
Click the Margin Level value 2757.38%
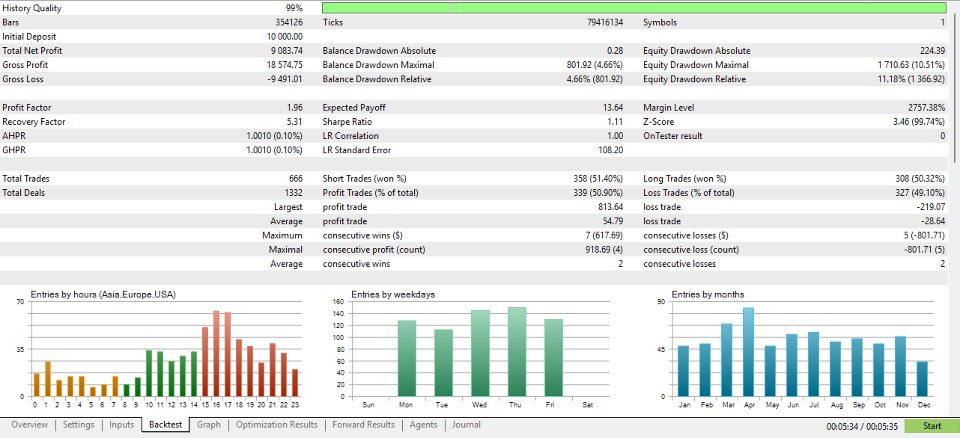(x=926, y=108)
